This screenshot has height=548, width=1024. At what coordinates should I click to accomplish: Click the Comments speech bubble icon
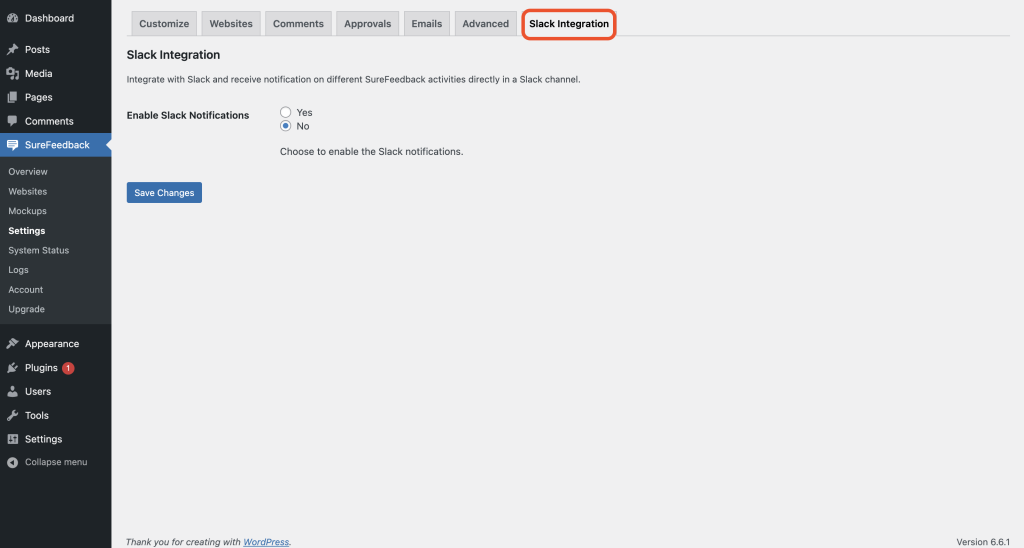12,121
